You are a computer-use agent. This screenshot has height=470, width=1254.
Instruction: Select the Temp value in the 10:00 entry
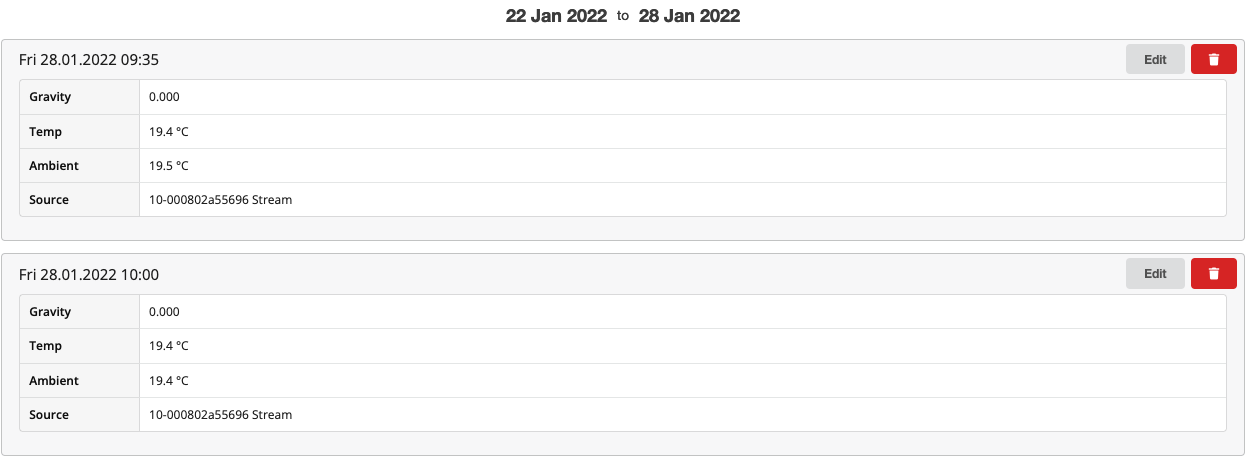(x=169, y=346)
